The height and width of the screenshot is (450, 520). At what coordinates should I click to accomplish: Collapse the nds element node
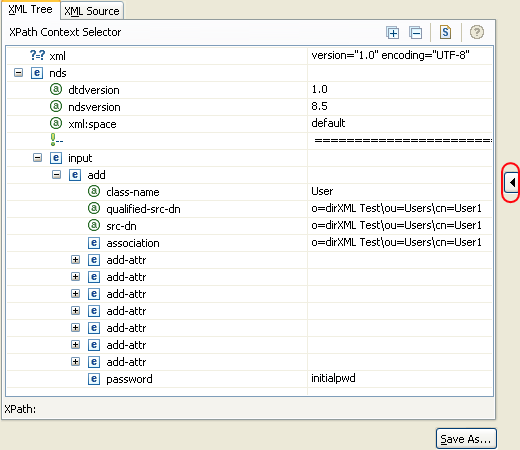pyautogui.click(x=19, y=73)
